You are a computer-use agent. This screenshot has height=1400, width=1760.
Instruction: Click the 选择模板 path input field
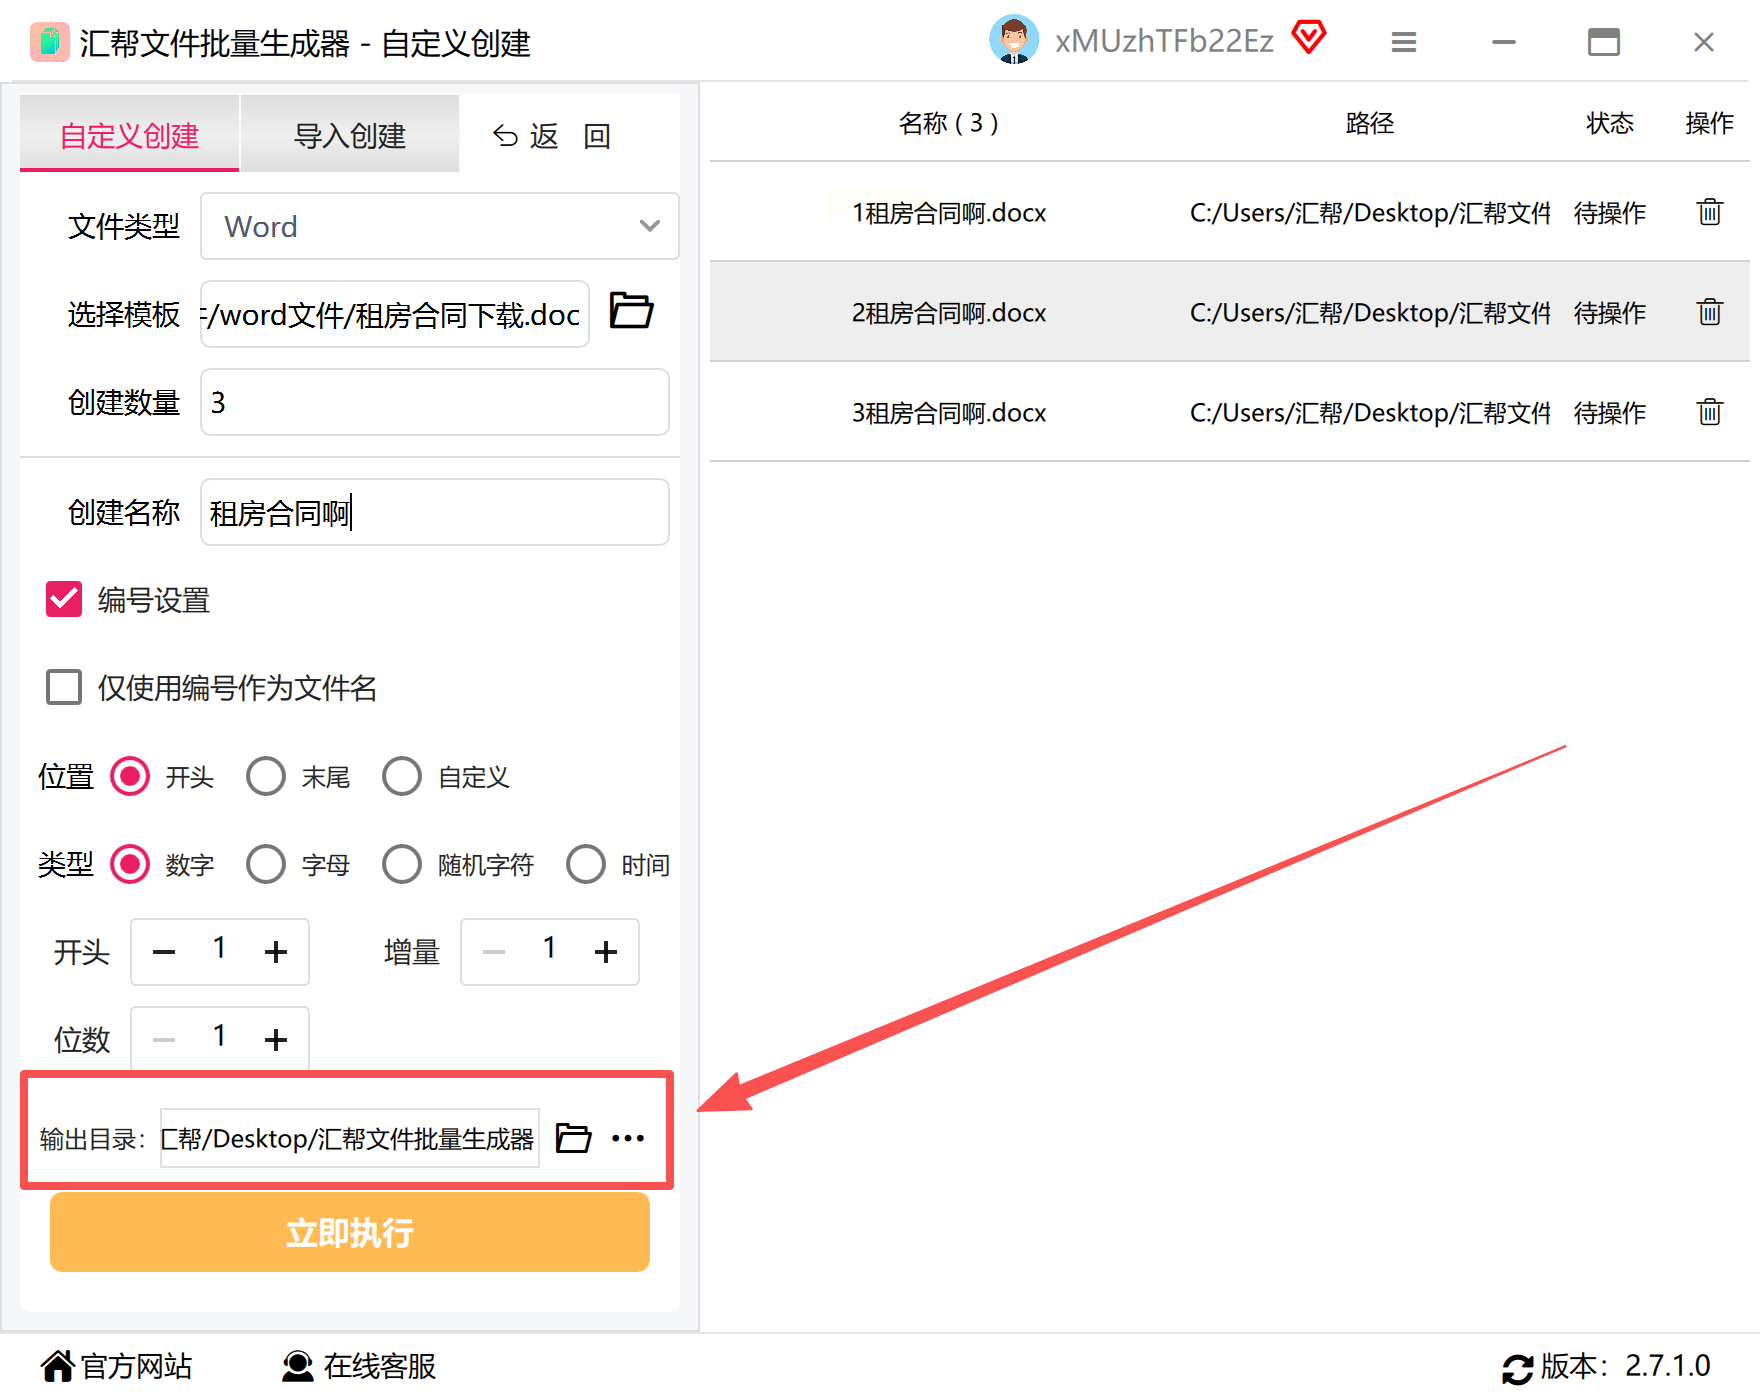395,314
